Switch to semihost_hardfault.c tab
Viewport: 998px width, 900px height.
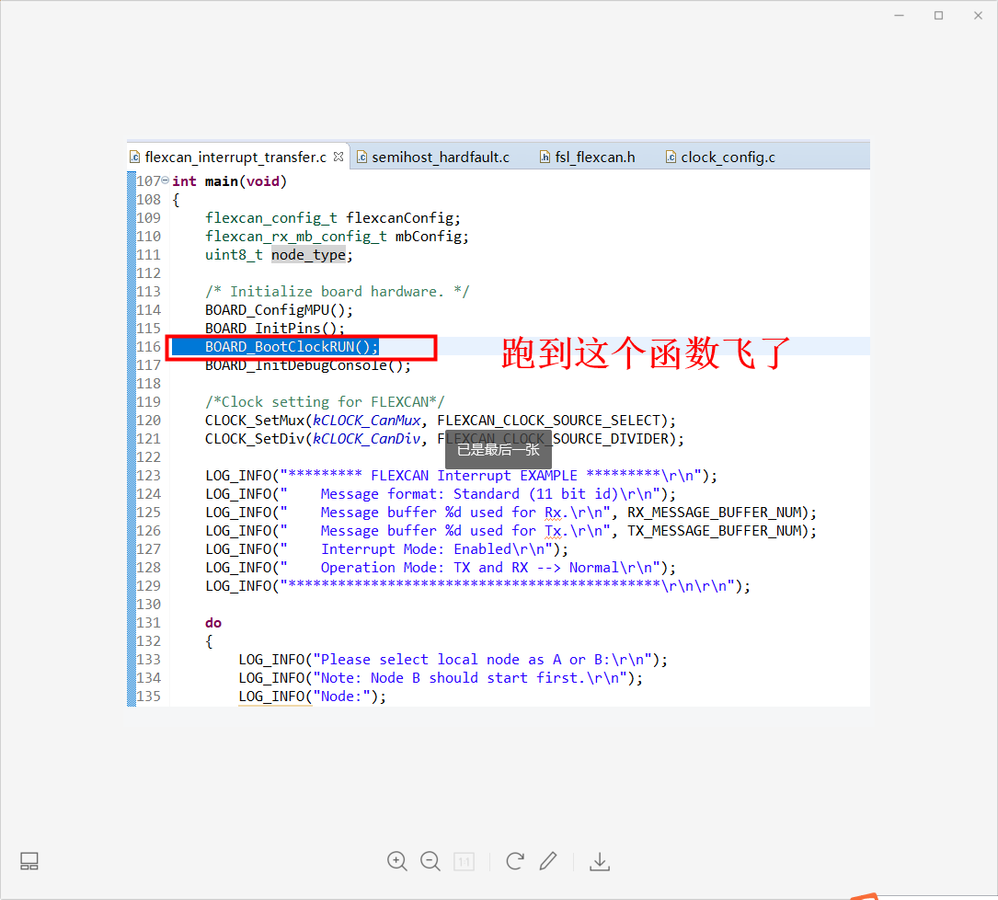click(440, 157)
